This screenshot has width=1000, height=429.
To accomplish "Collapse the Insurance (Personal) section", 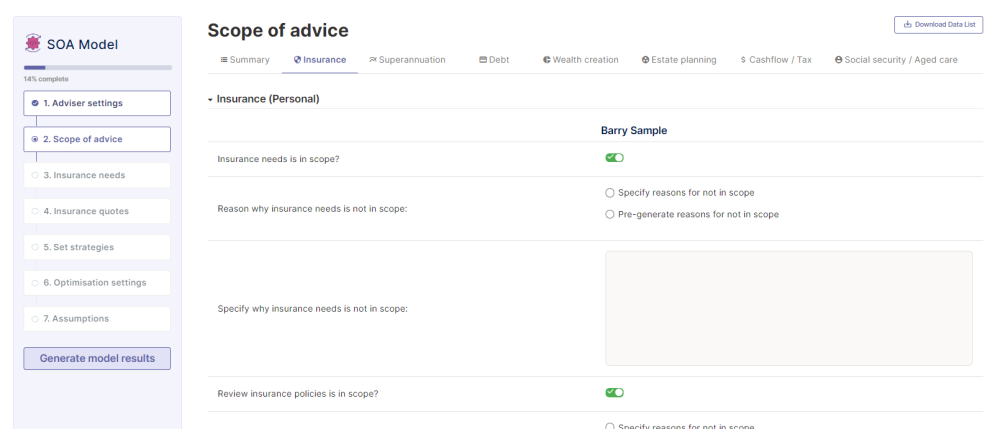I will point(210,99).
